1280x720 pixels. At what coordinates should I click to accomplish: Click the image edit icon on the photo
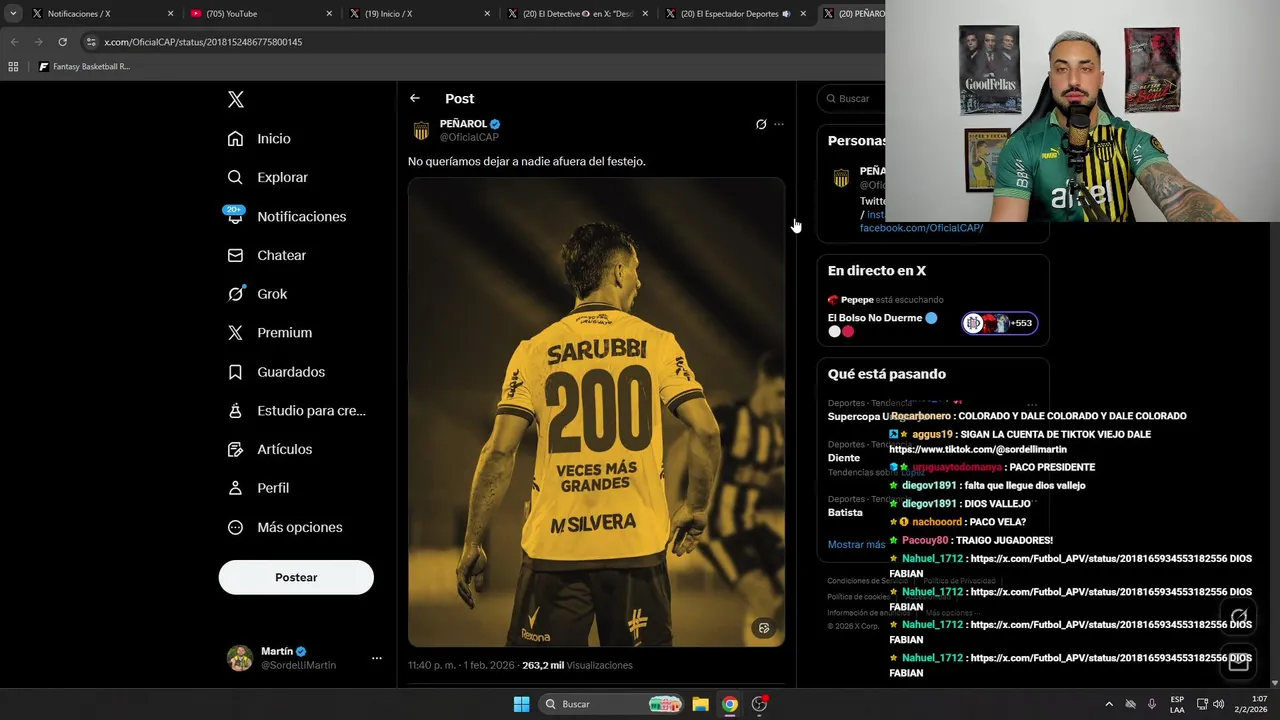pyautogui.click(x=764, y=628)
